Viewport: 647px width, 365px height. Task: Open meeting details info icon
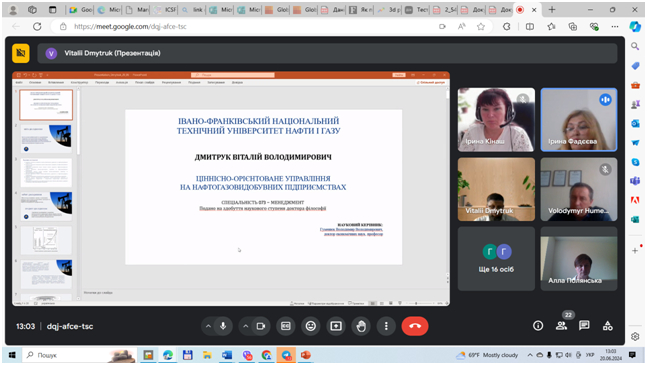tap(538, 326)
